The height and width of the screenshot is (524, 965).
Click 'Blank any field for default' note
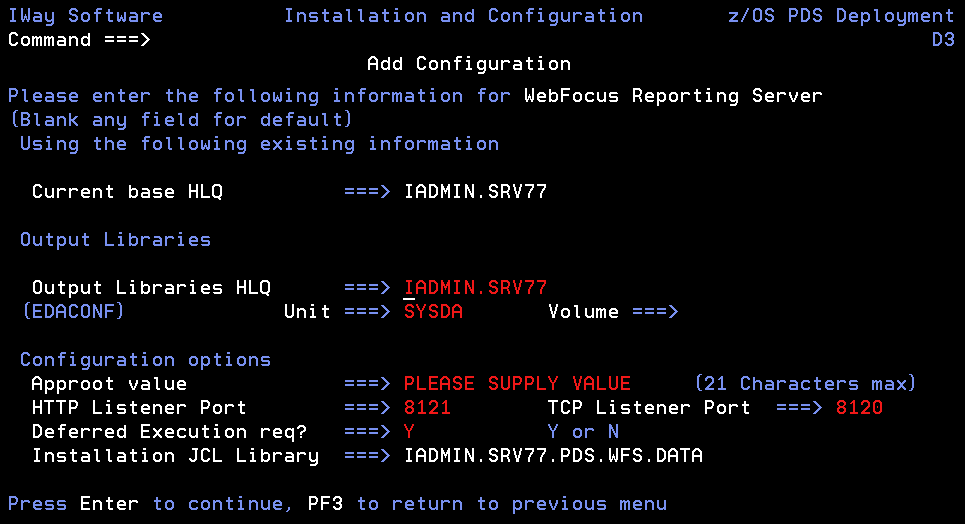click(x=181, y=119)
